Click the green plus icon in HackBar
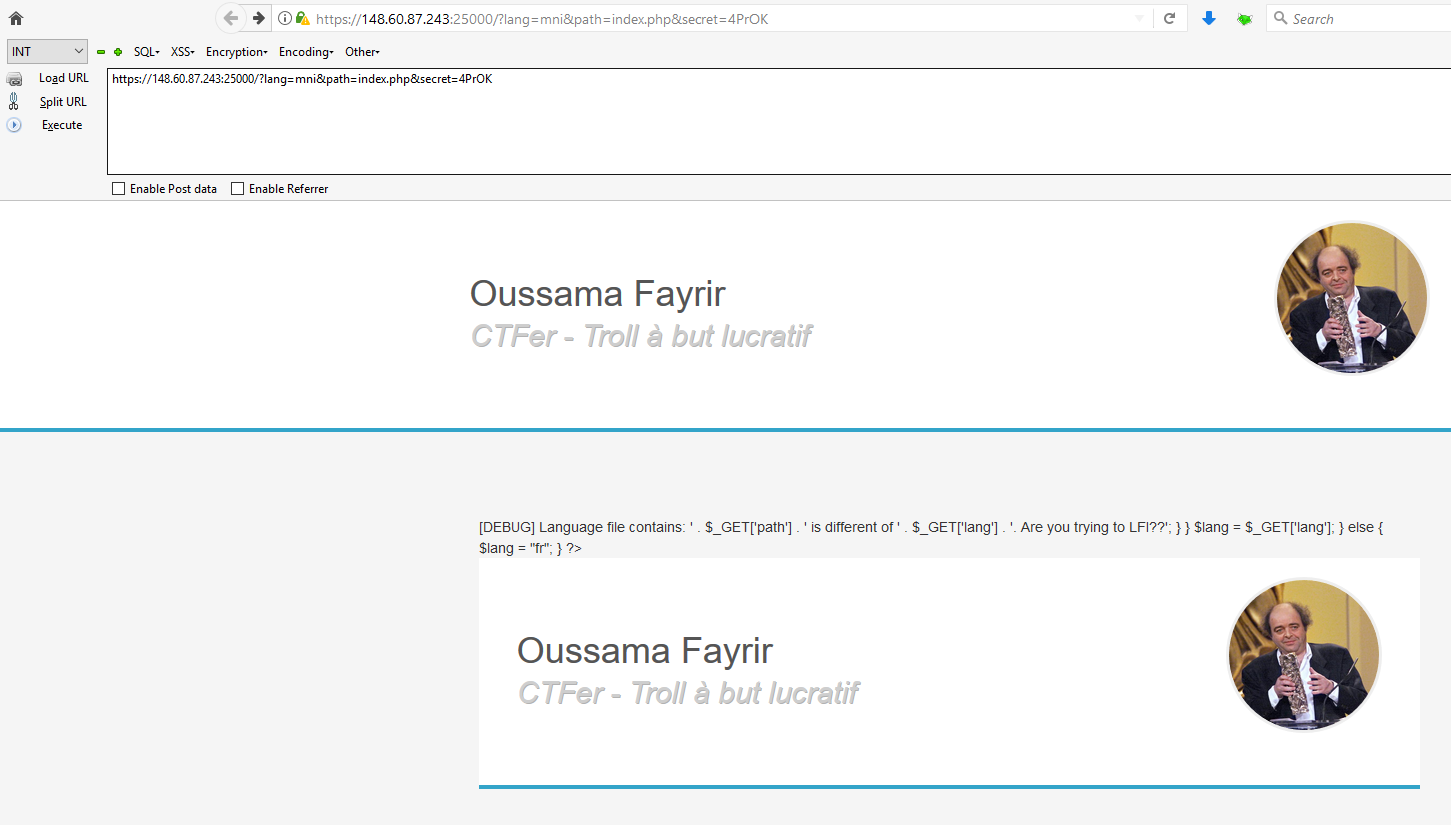1451x825 pixels. point(118,52)
